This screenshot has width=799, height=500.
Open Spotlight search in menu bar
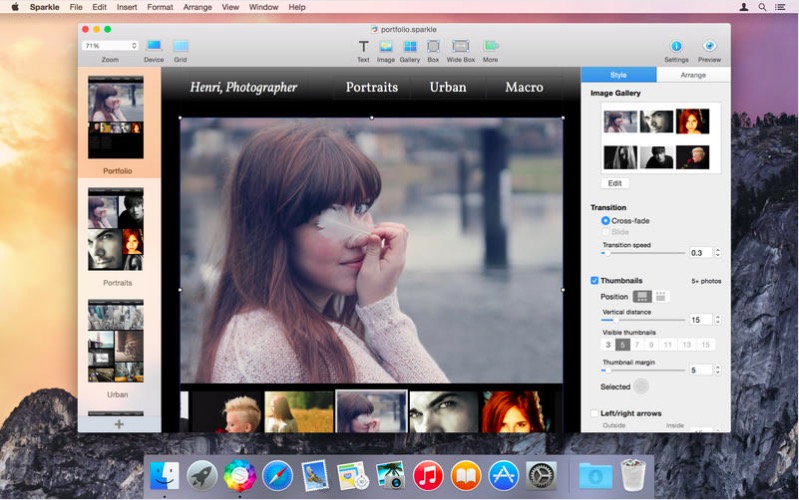(x=762, y=7)
